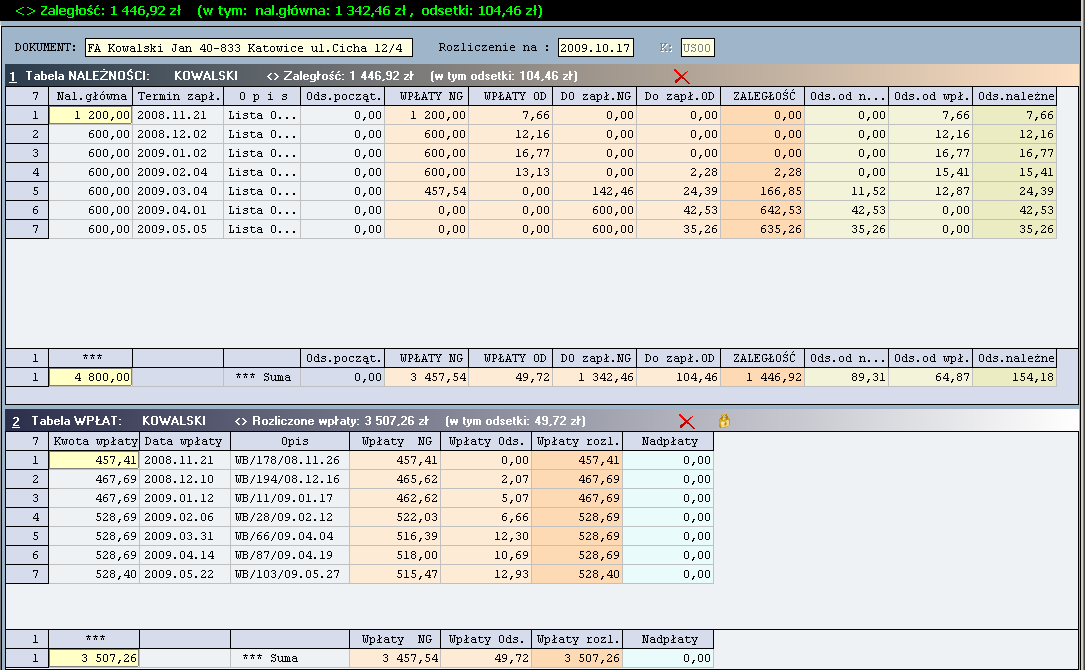Click the 'Kwota wpłaty' column header

click(x=95, y=441)
